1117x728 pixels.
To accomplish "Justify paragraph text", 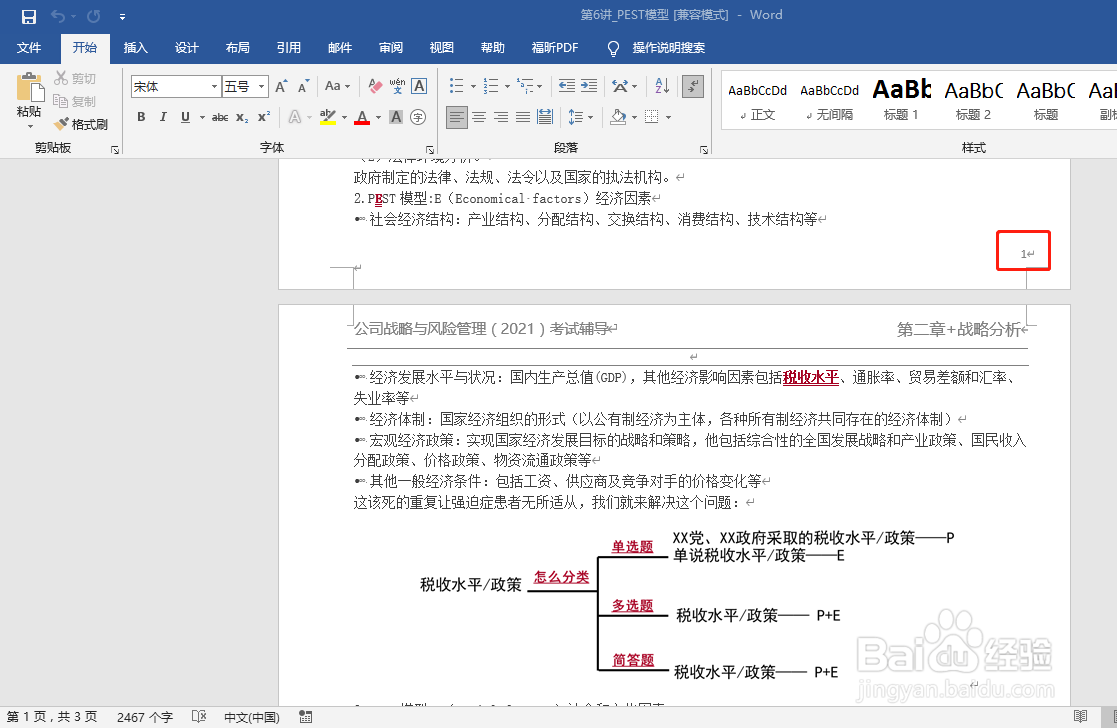I will coord(523,117).
